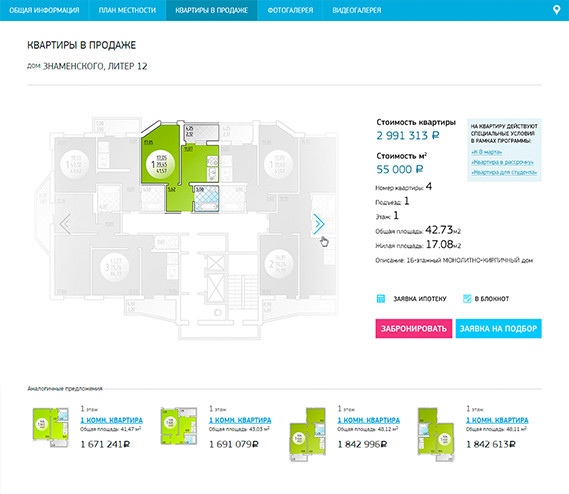The width and height of the screenshot is (569, 494).
Task: Go to previous floor plan arrow
Action: (65, 224)
